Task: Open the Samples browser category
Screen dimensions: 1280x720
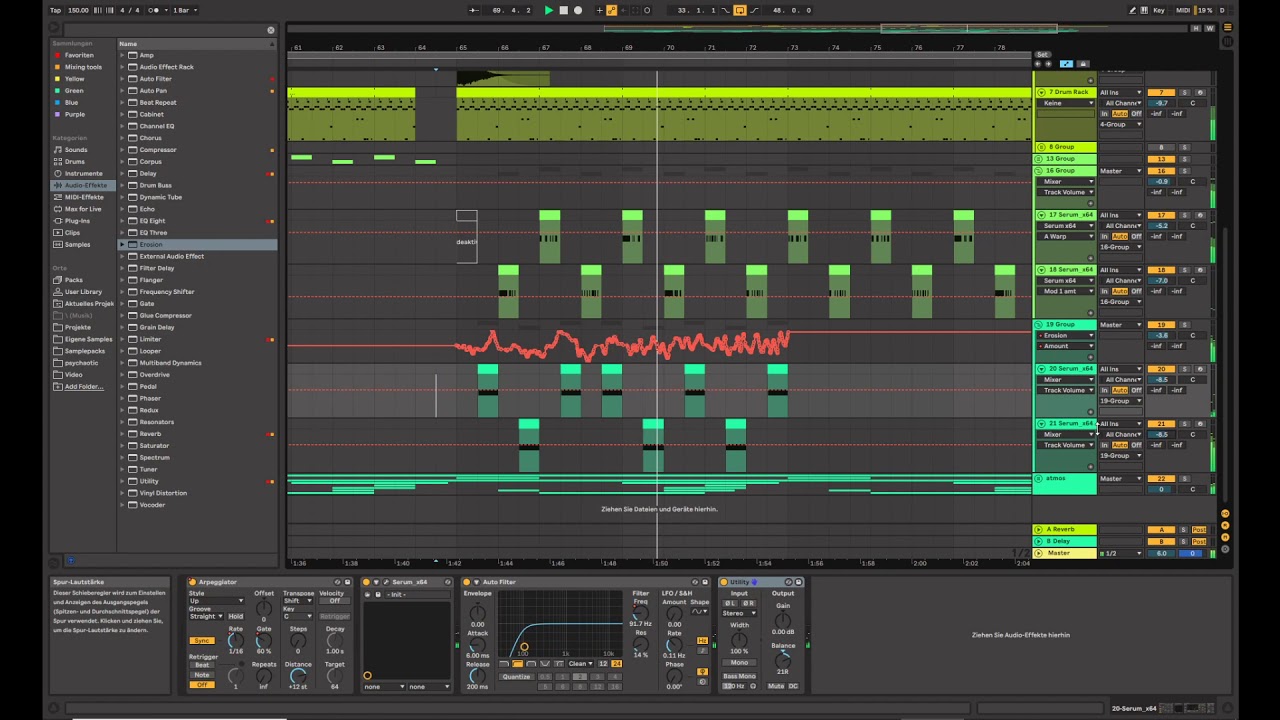Action: (x=77, y=244)
